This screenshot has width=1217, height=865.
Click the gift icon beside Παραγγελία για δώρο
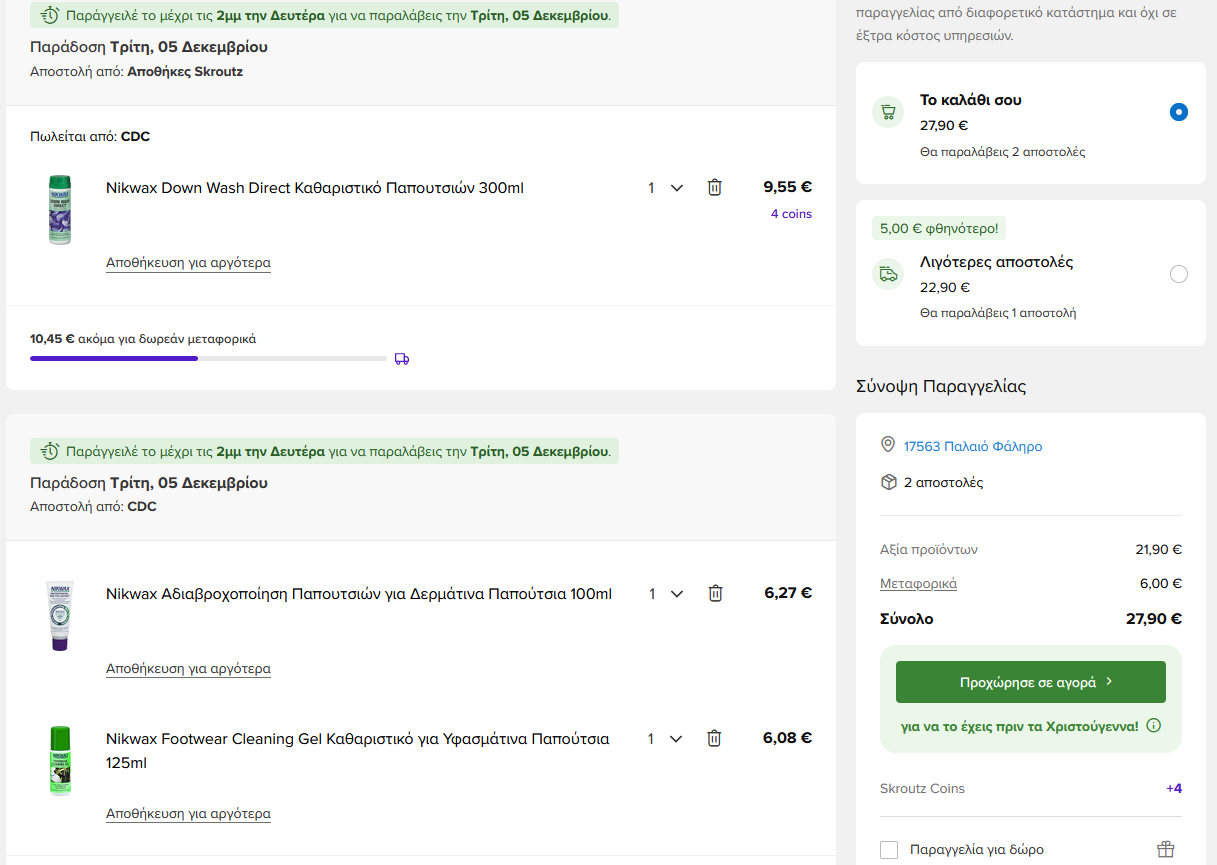(x=1165, y=850)
